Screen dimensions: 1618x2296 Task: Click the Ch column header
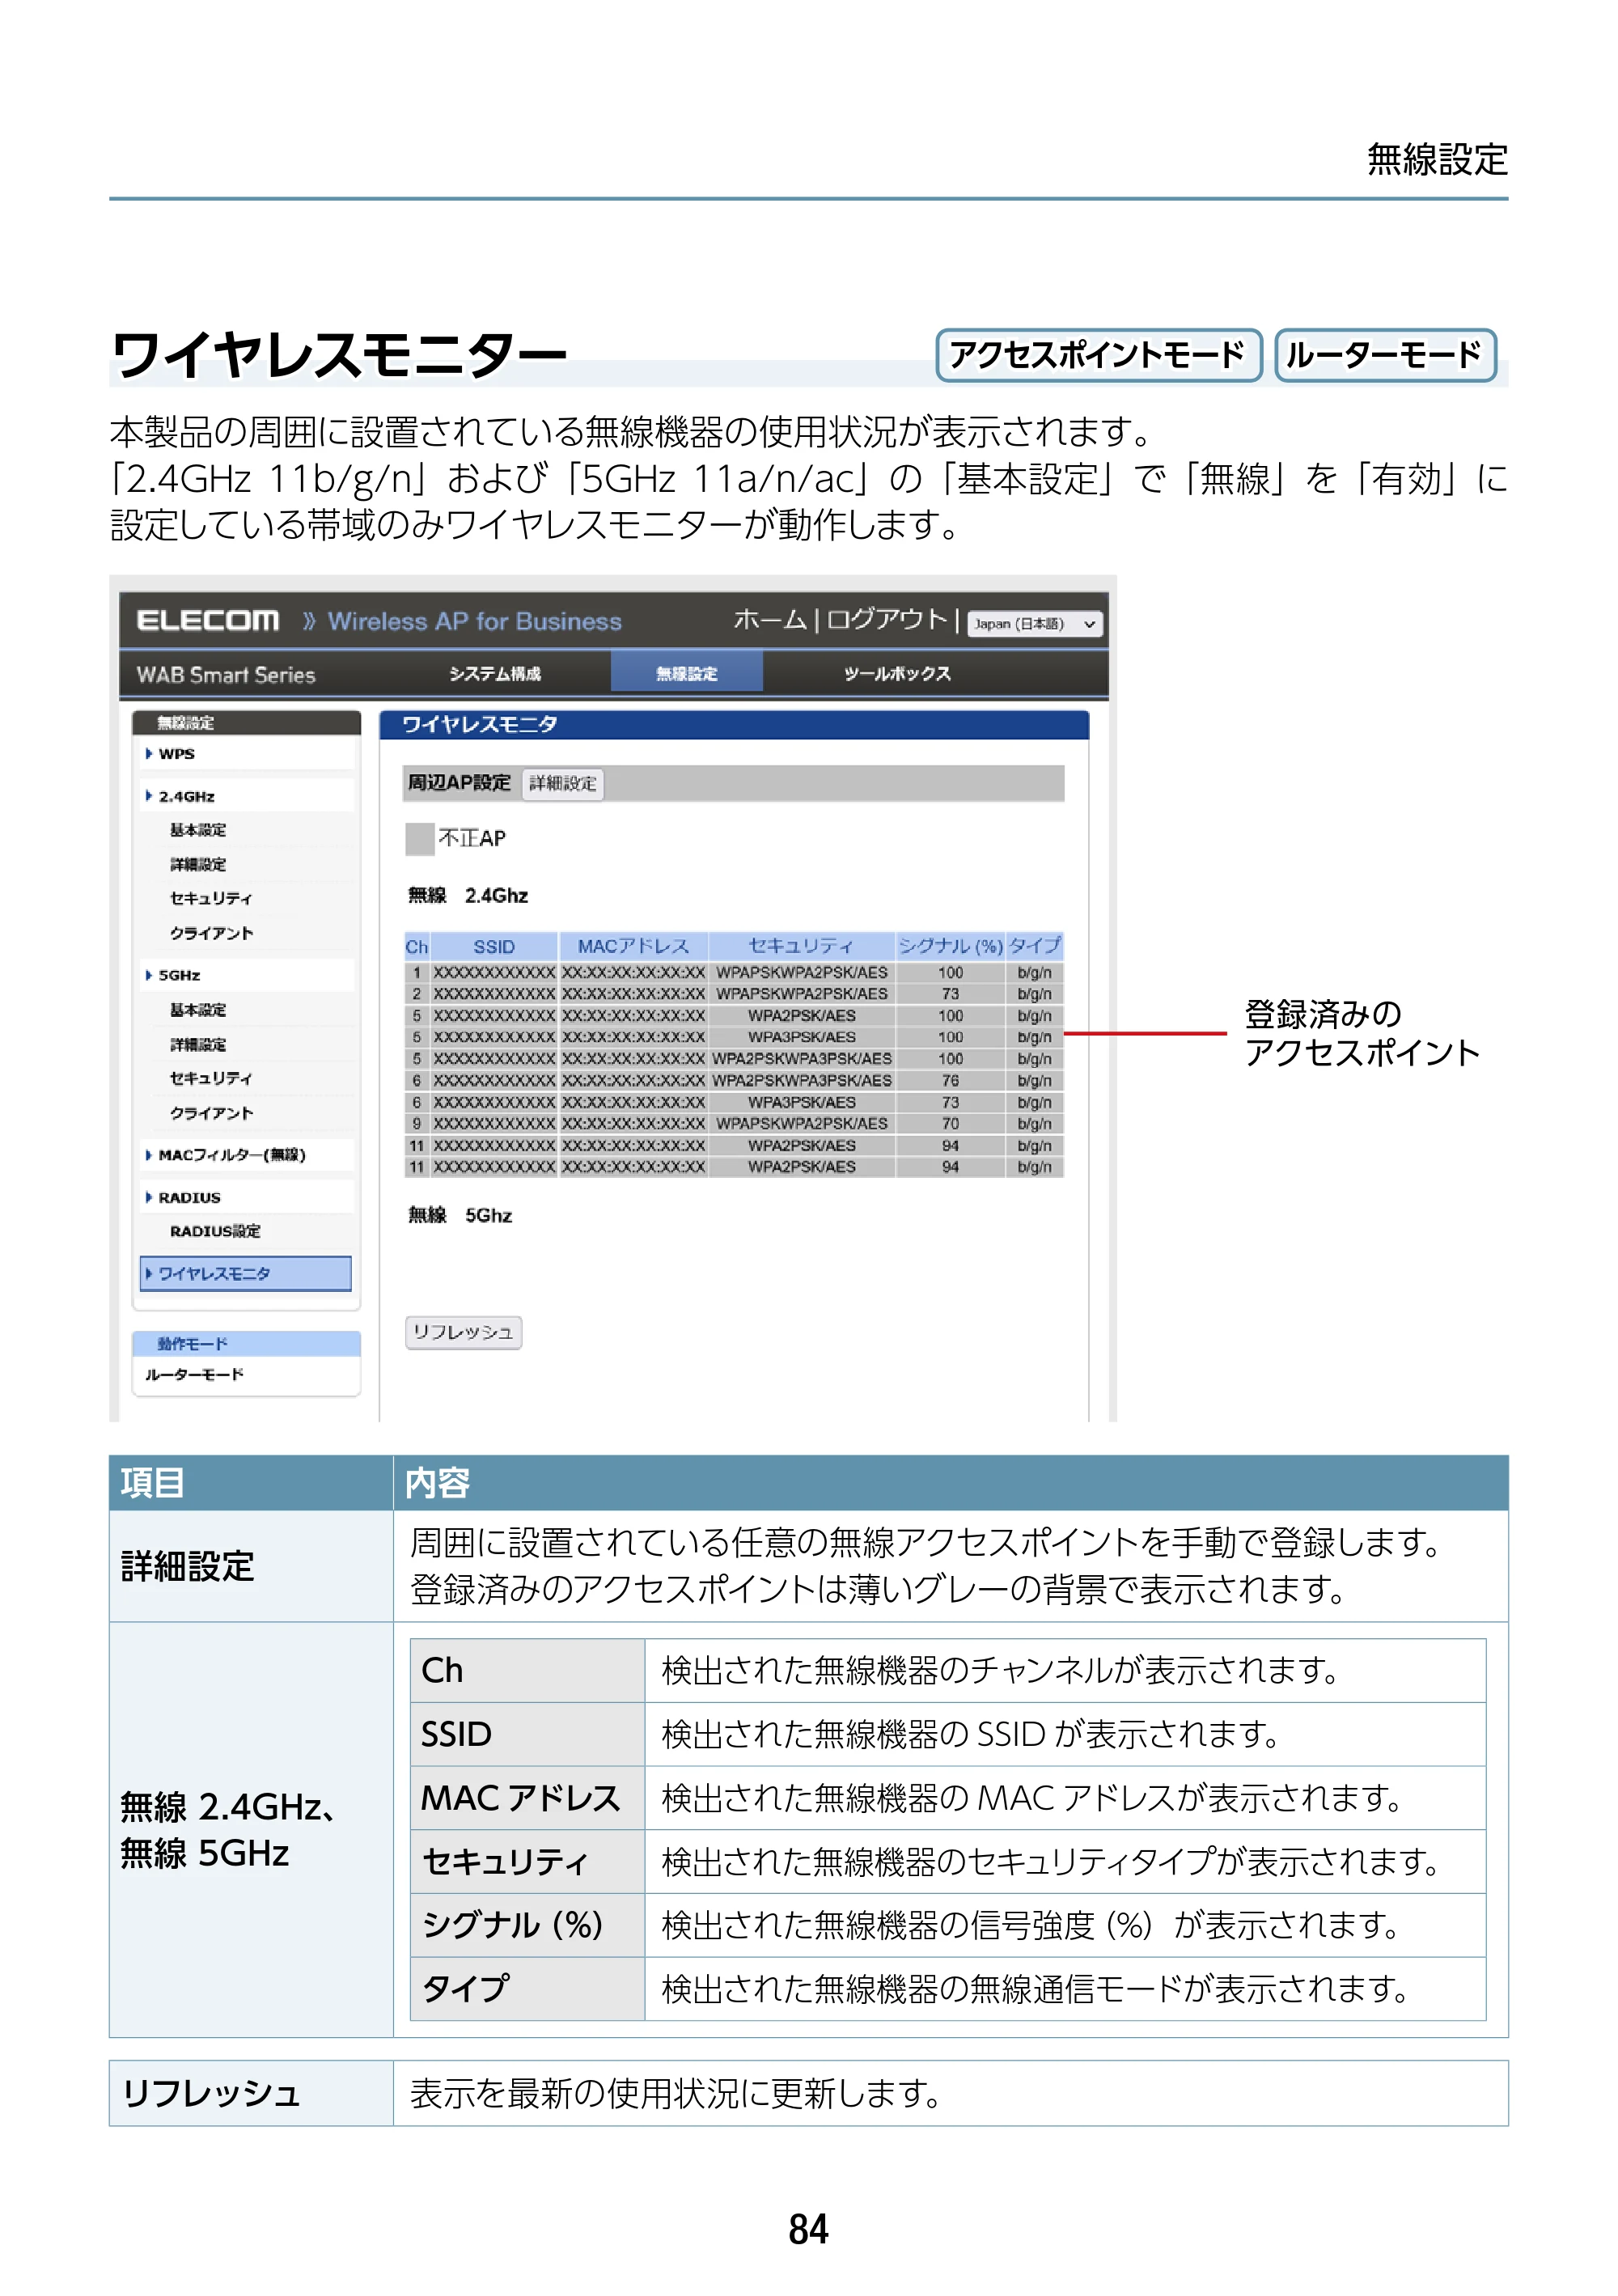[416, 946]
